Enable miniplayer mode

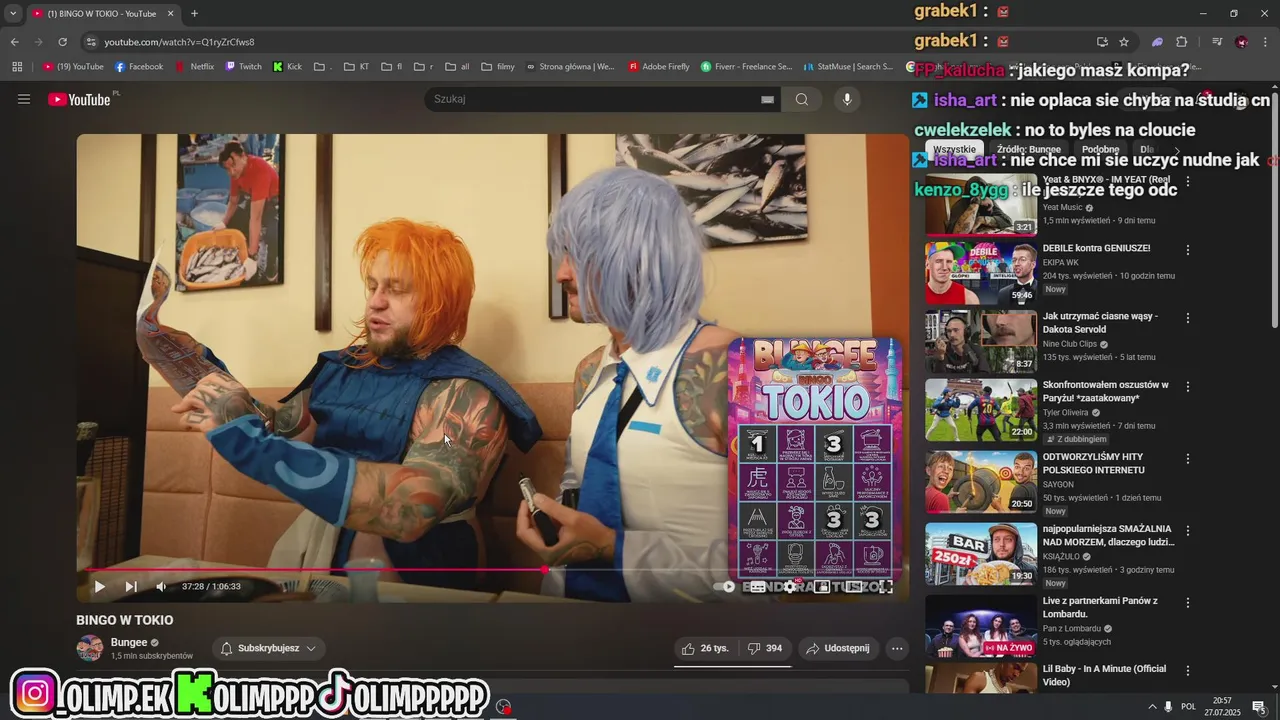[x=822, y=587]
